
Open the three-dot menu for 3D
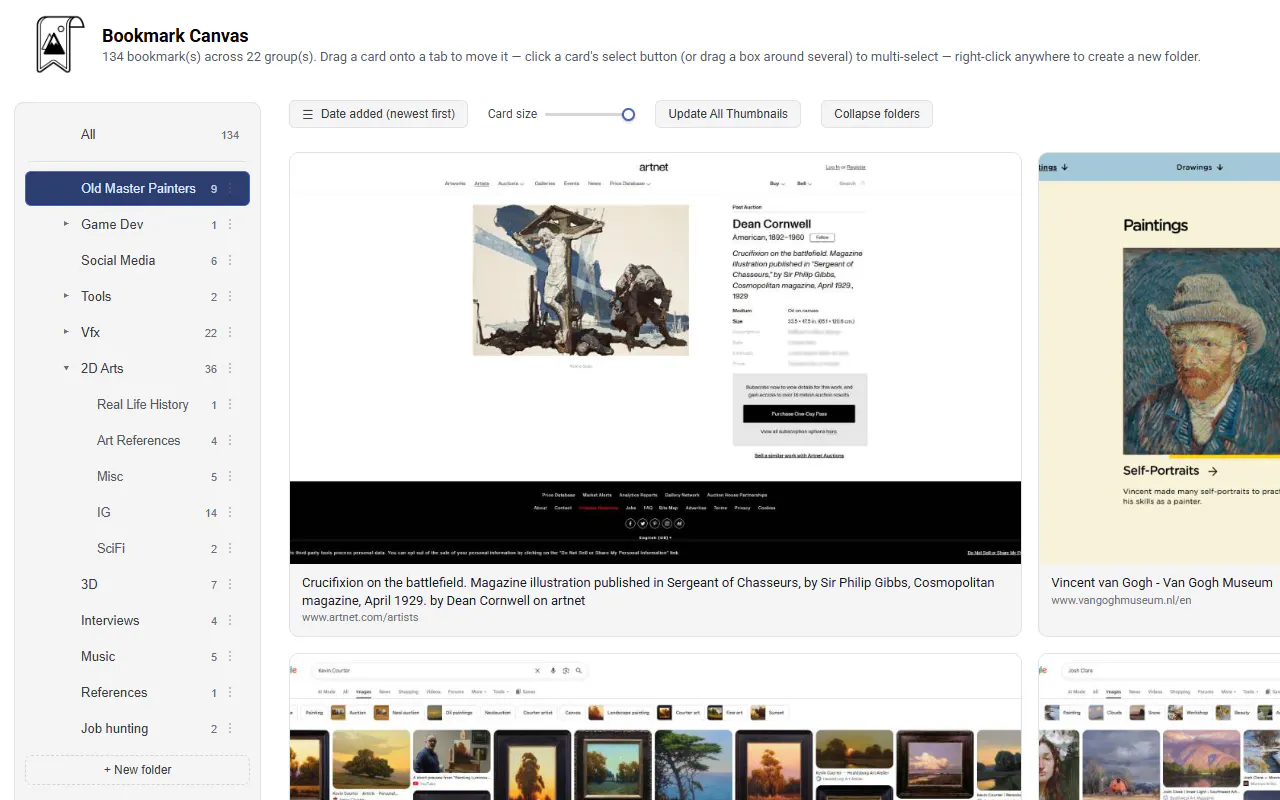pyautogui.click(x=230, y=584)
